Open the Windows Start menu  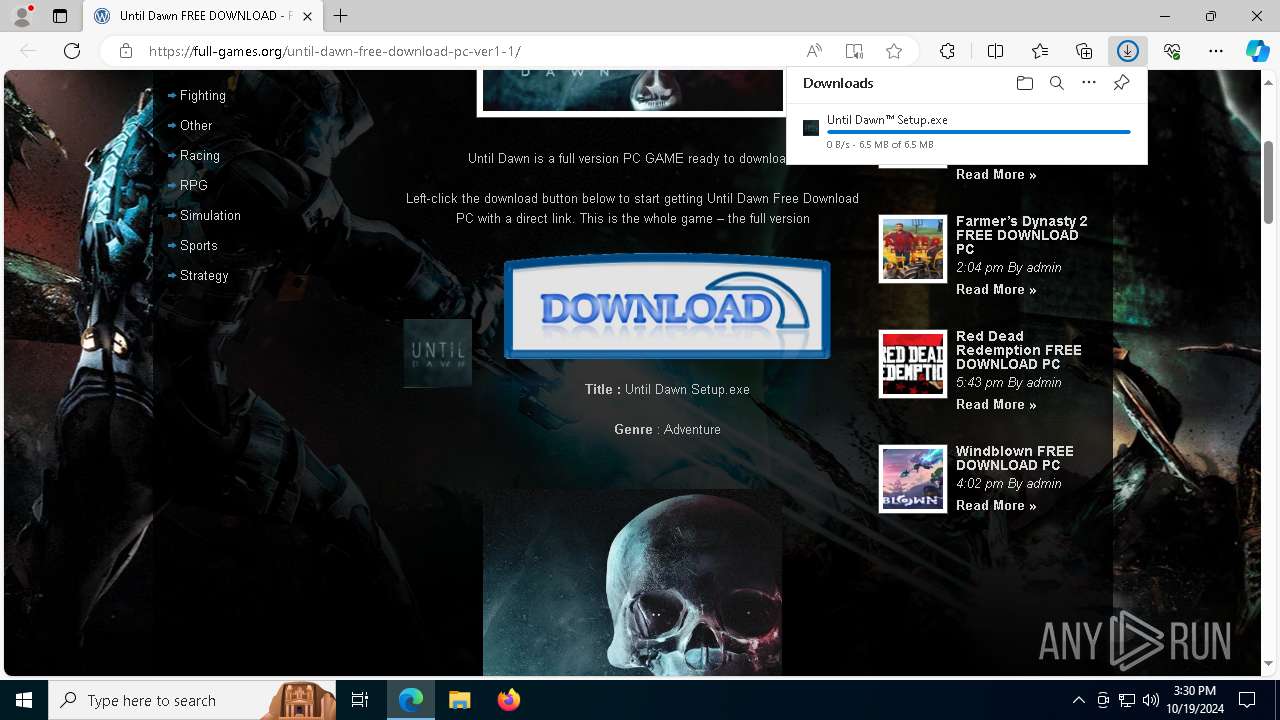pyautogui.click(x=24, y=700)
